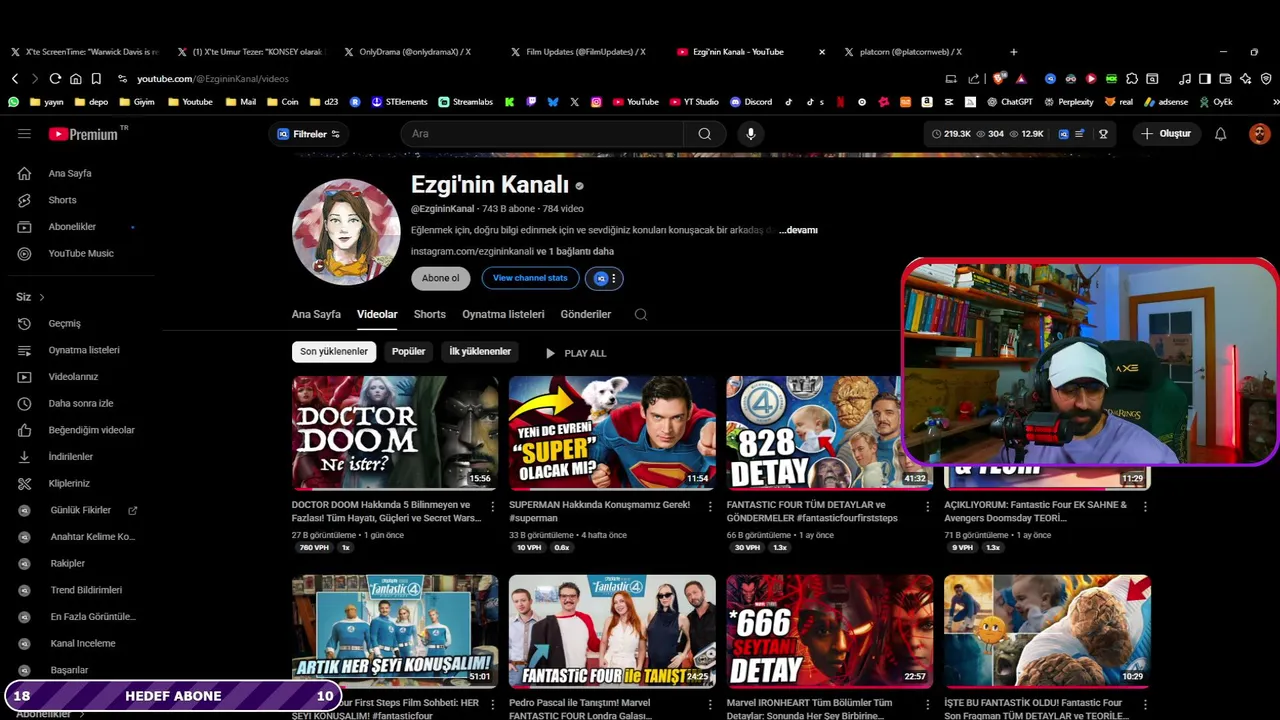The height and width of the screenshot is (720, 1280).
Task: Show hidden bookmarks overflow chevron
Action: [x=1275, y=102]
